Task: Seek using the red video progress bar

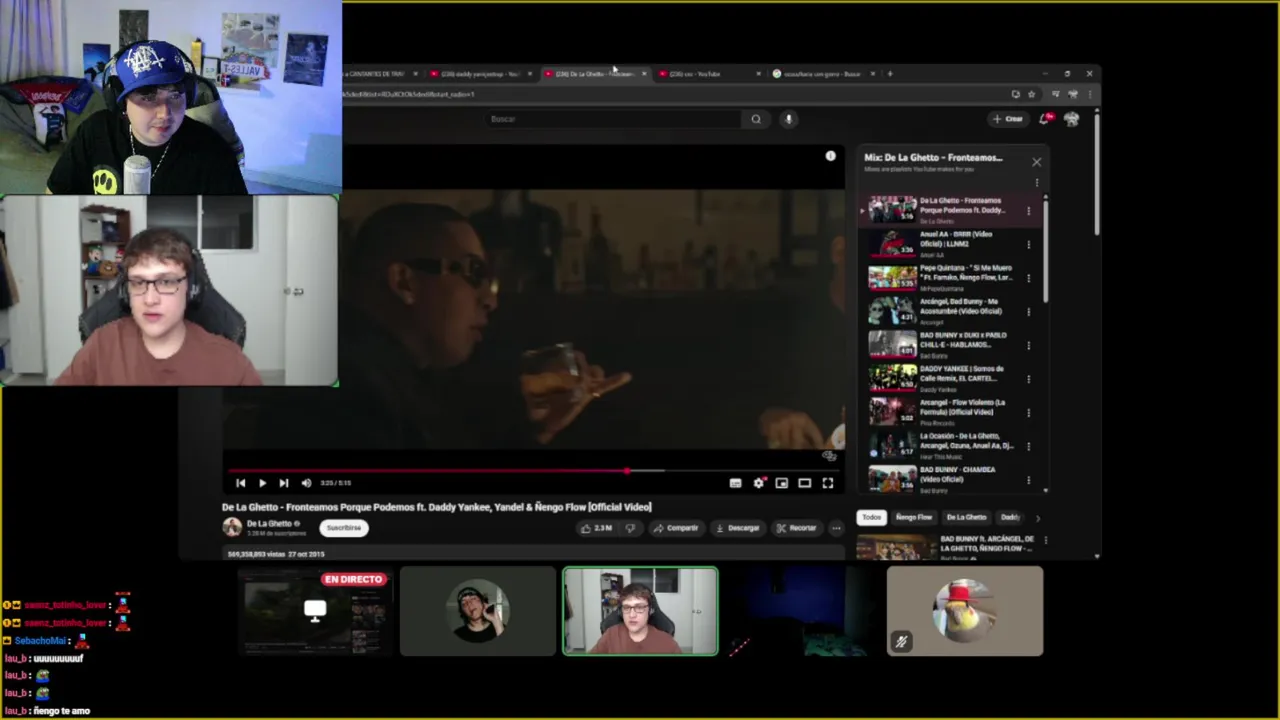Action: pos(535,470)
